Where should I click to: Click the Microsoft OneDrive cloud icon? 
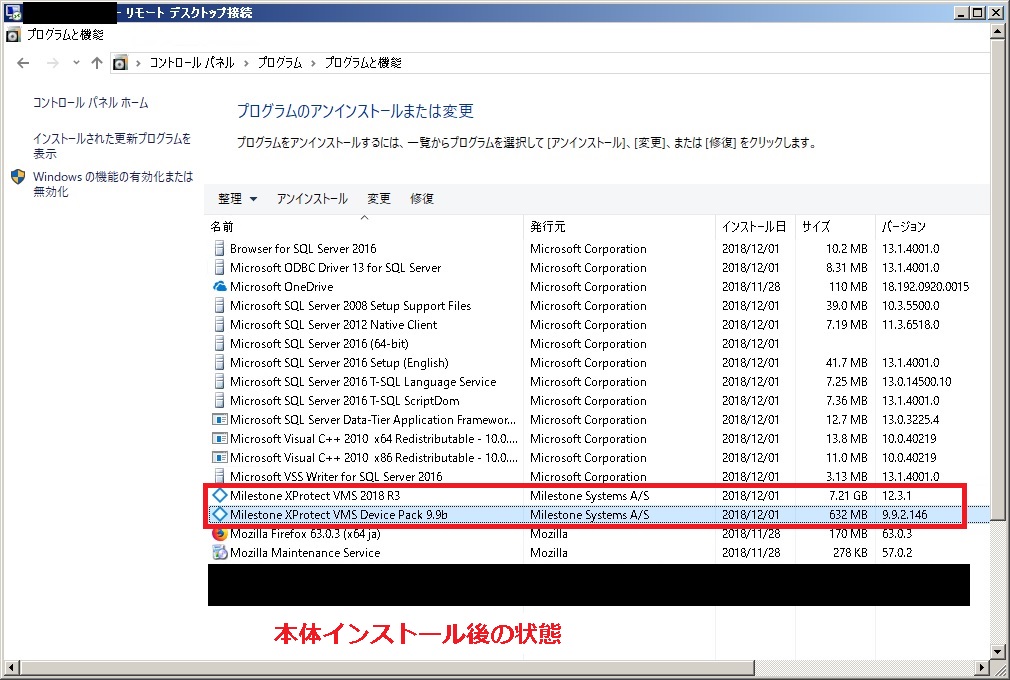click(220, 287)
